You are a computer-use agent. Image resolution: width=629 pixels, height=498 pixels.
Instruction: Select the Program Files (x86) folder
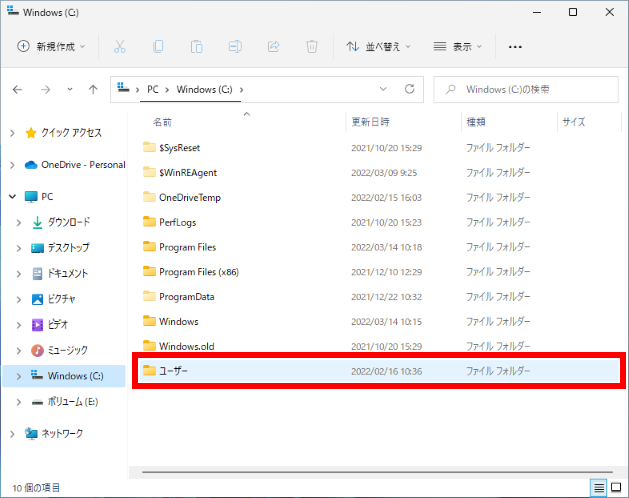point(377,272)
